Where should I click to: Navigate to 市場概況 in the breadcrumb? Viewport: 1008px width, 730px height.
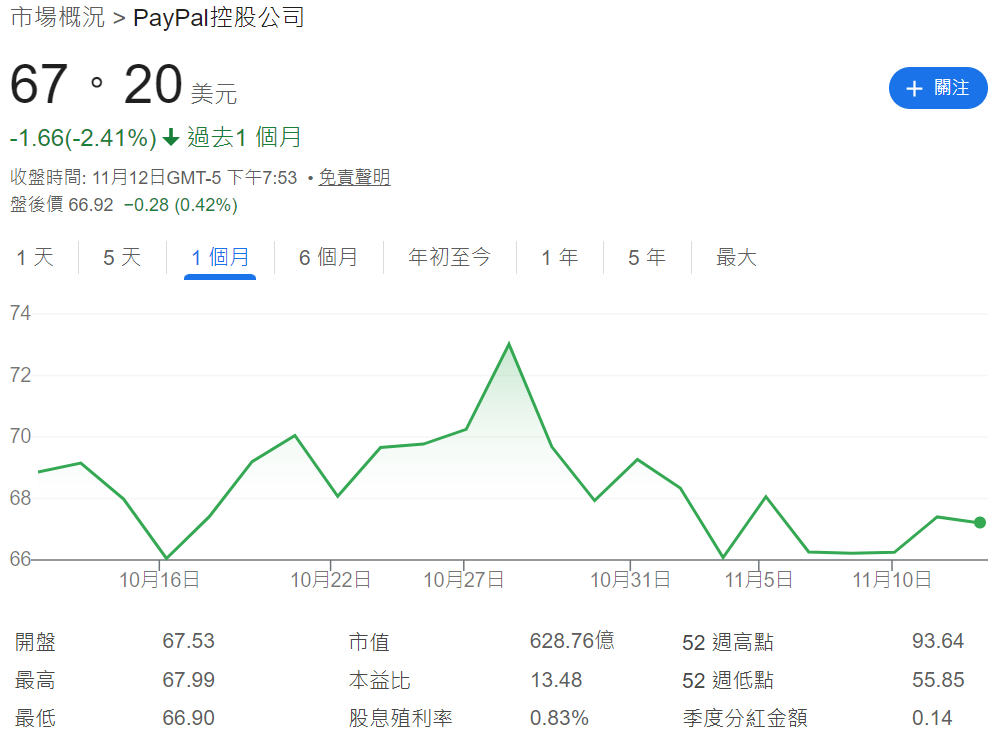(58, 18)
